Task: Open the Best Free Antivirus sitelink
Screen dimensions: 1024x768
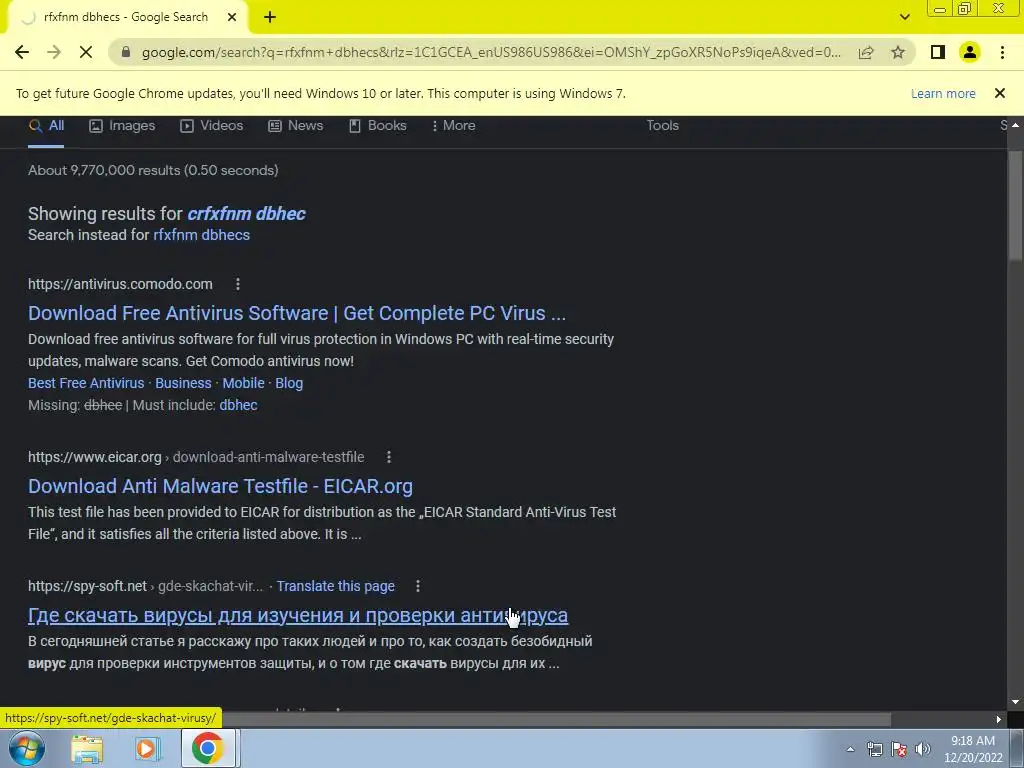Action: pyautogui.click(x=86, y=383)
